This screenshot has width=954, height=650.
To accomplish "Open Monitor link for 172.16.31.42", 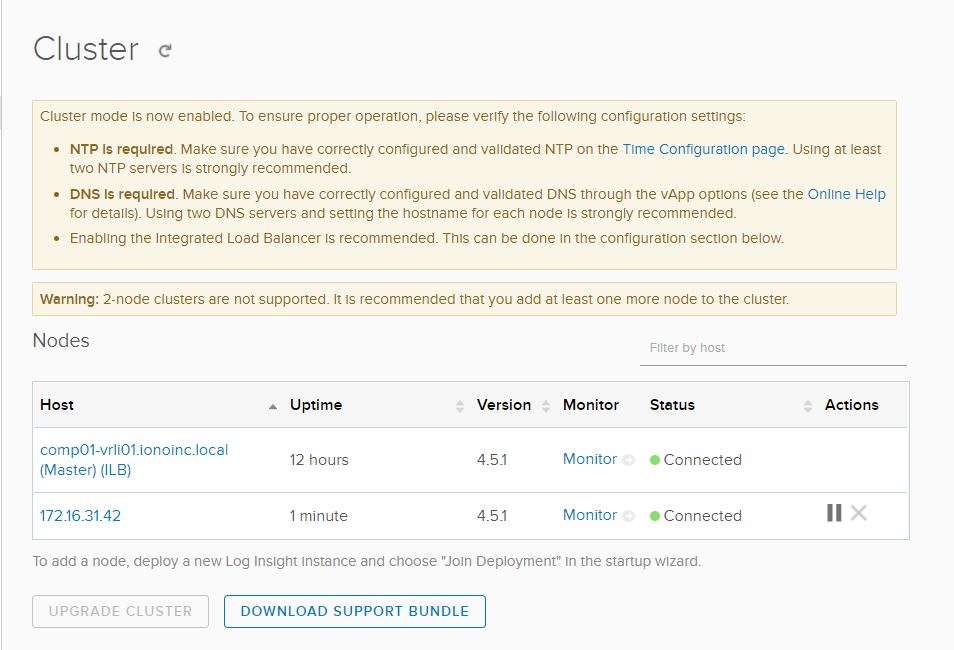I will (x=589, y=515).
